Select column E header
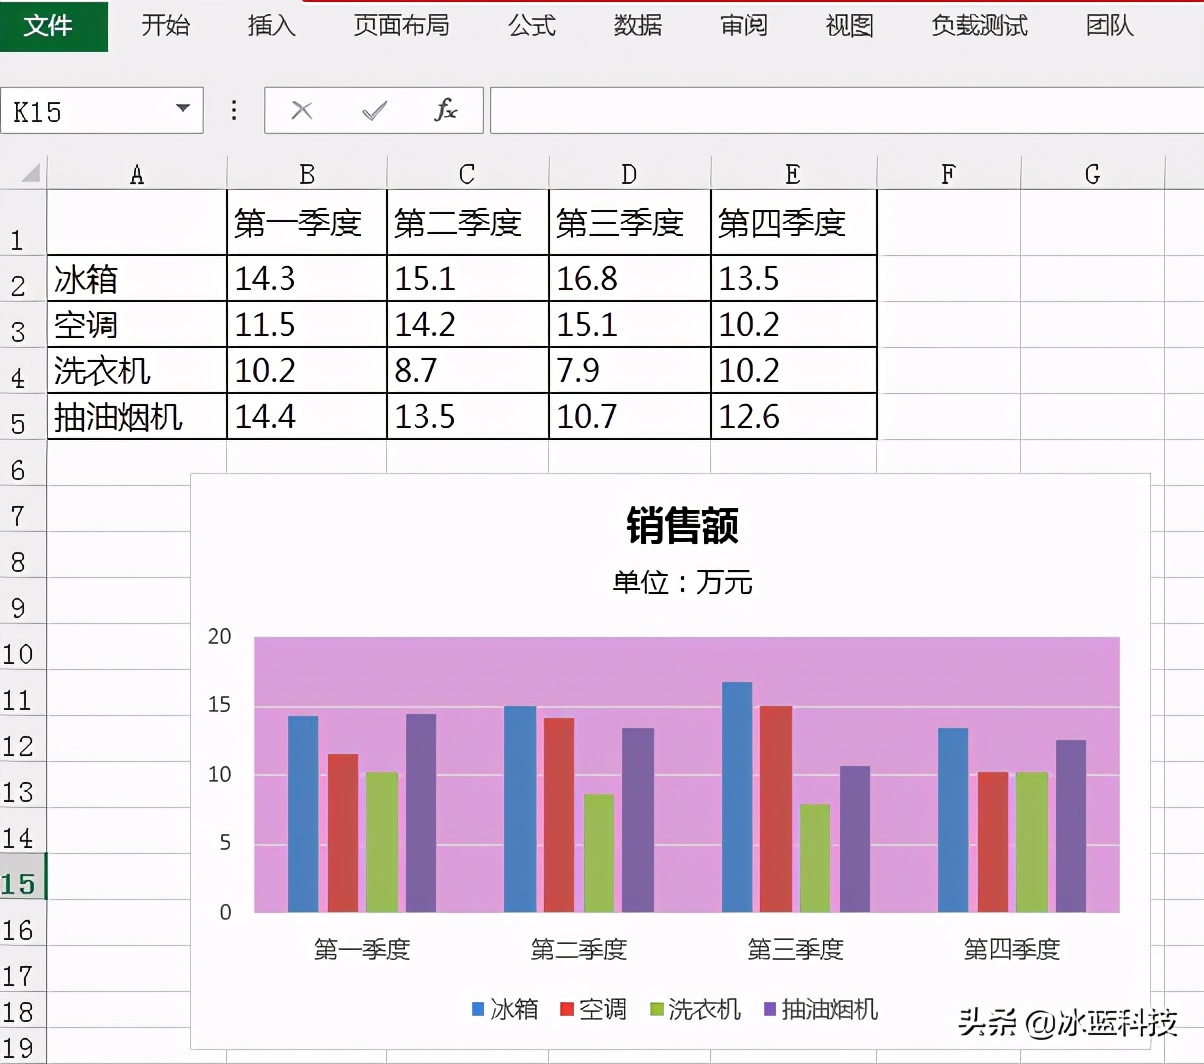 [793, 174]
